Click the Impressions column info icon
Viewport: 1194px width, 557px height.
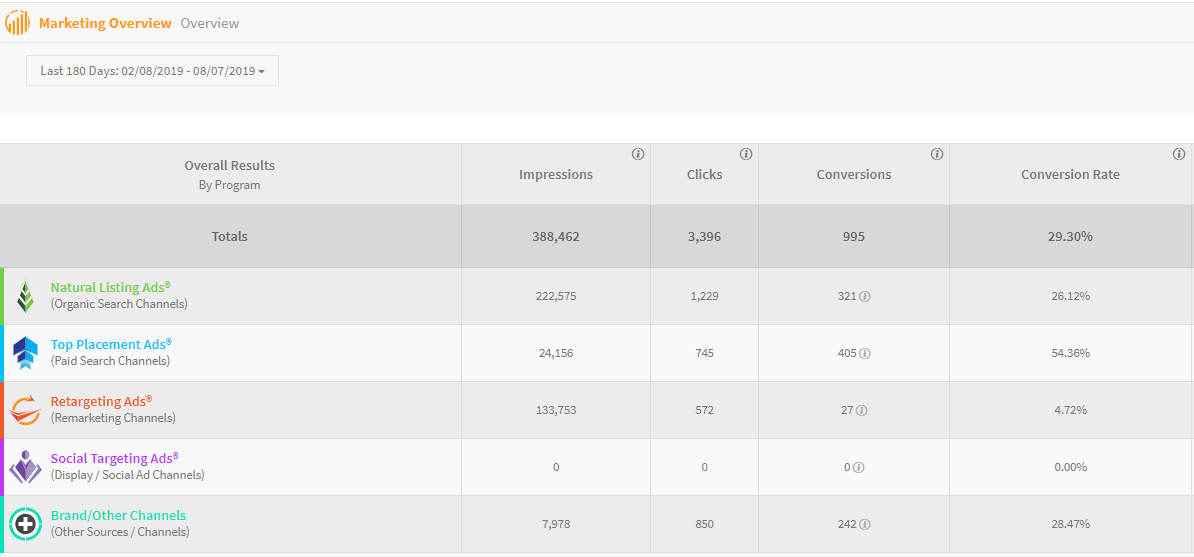click(x=638, y=154)
